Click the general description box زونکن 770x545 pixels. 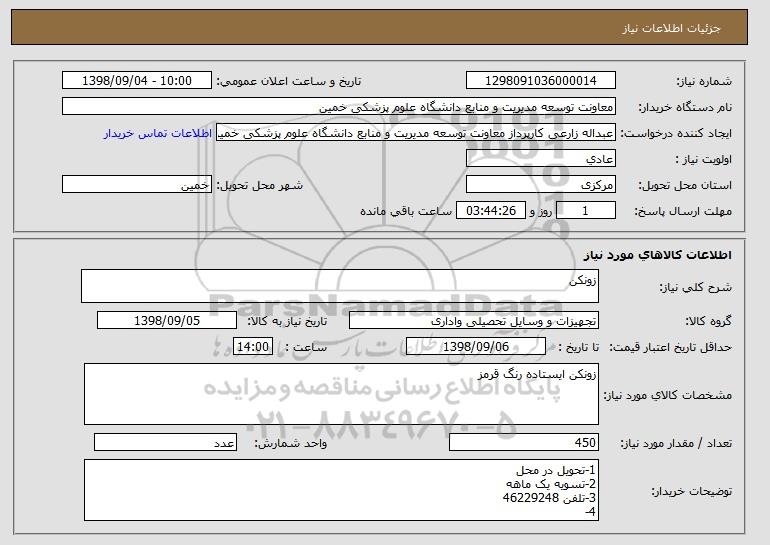(340, 286)
